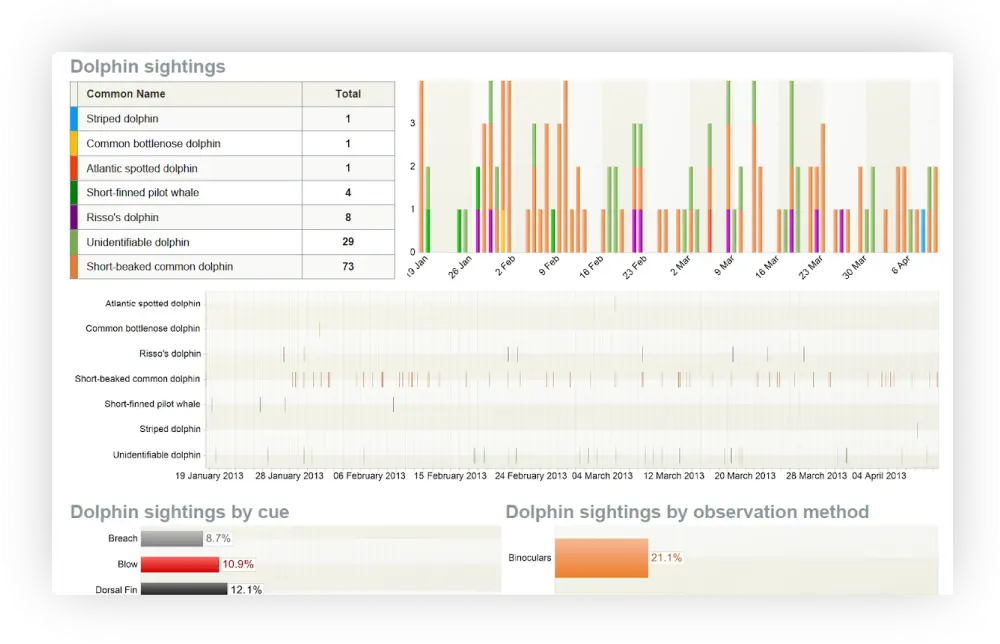Click the 21.1% Binoculars value label
The width and height of the screenshot is (1000, 644).
(x=666, y=558)
